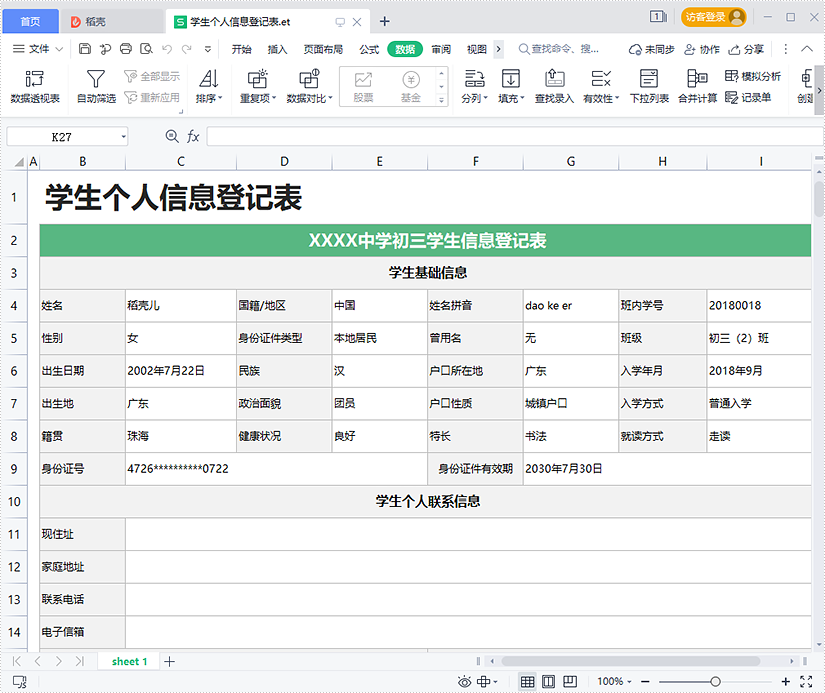Click the fx insert function icon
The image size is (825, 693).
click(x=193, y=137)
